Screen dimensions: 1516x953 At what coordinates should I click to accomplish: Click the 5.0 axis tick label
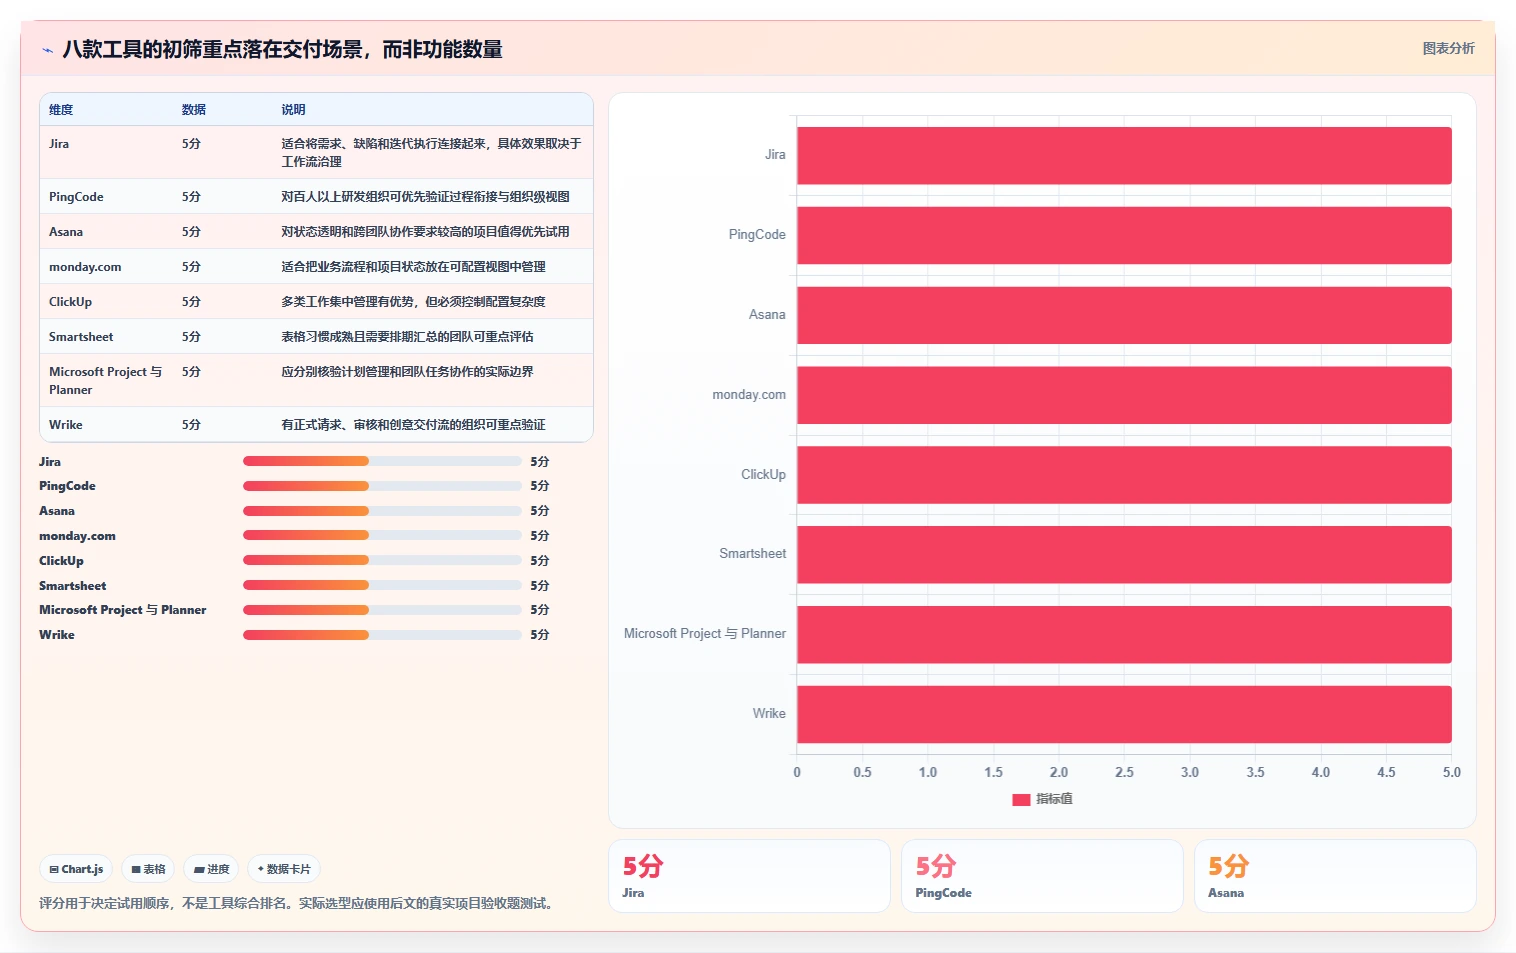(x=1451, y=772)
